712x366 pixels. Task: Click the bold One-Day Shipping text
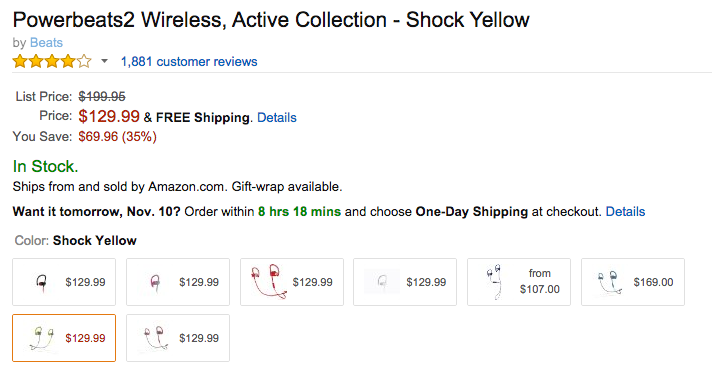pyautogui.click(x=472, y=212)
